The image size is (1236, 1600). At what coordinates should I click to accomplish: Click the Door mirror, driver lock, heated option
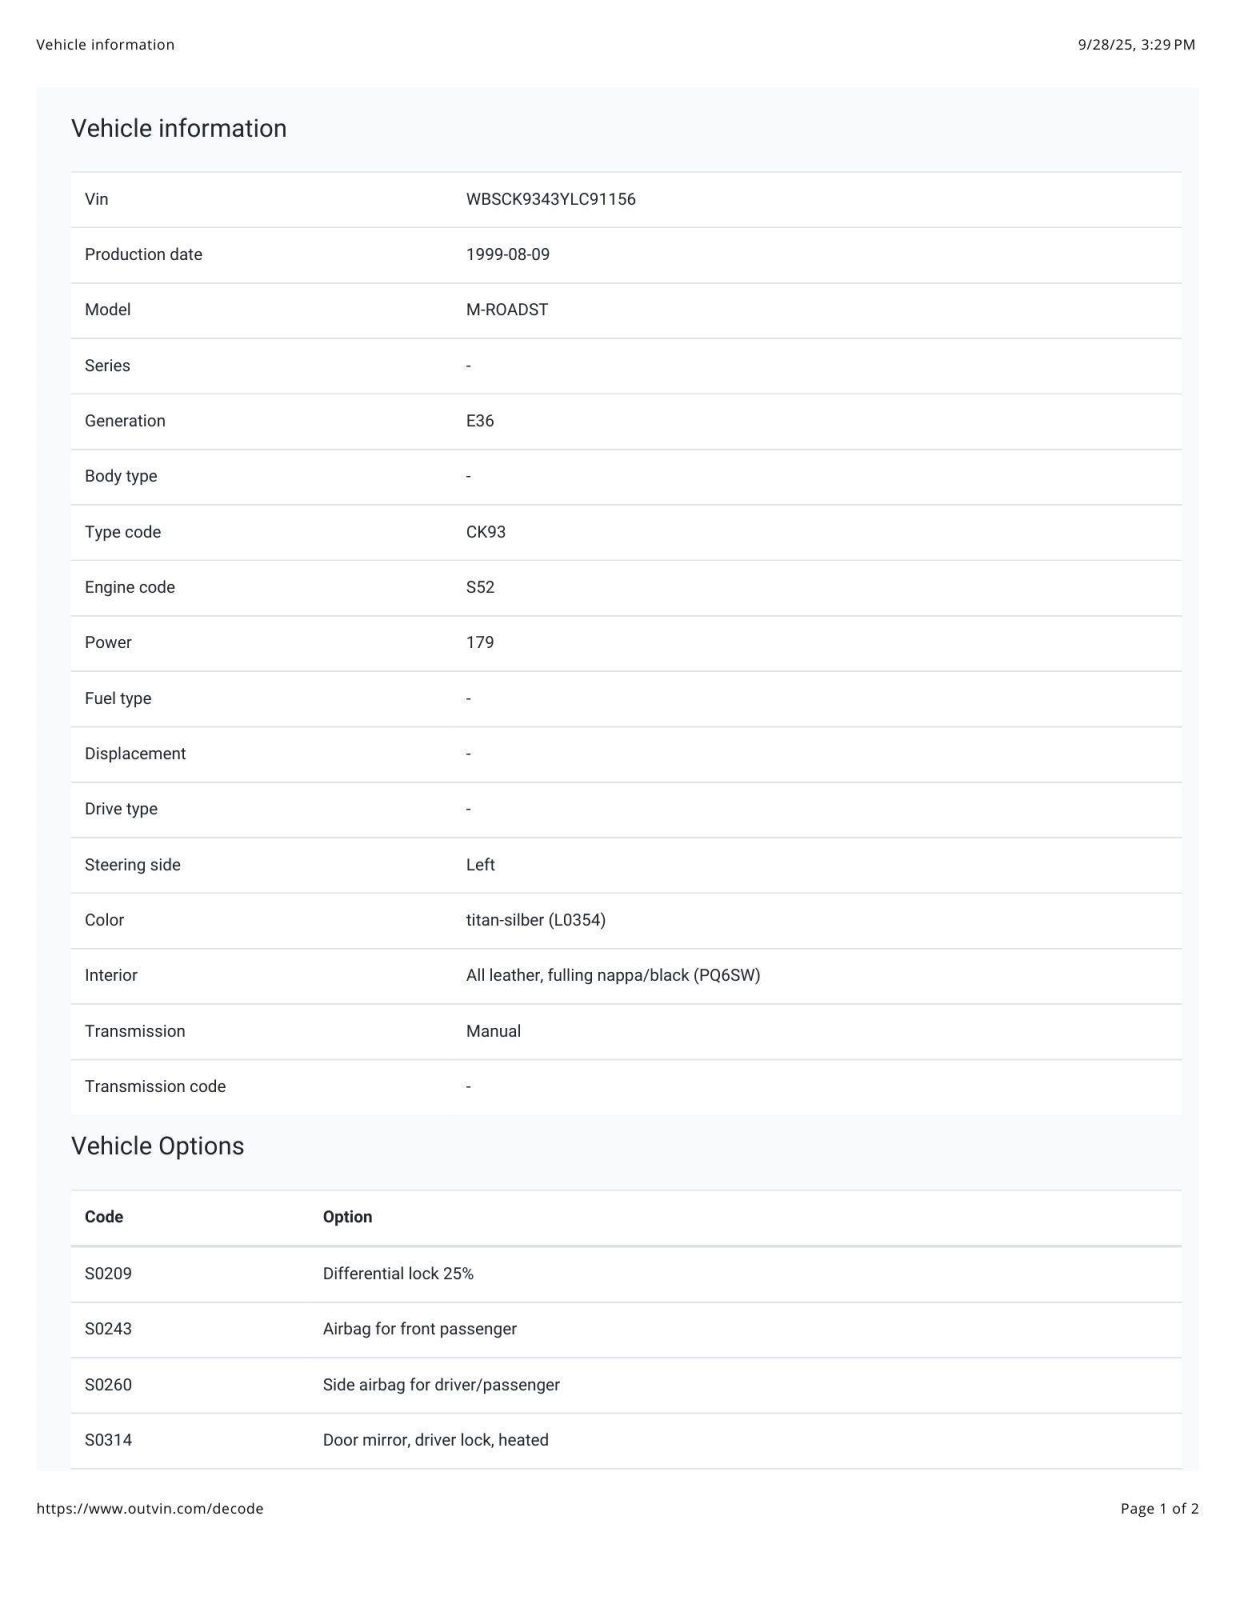tap(435, 1440)
